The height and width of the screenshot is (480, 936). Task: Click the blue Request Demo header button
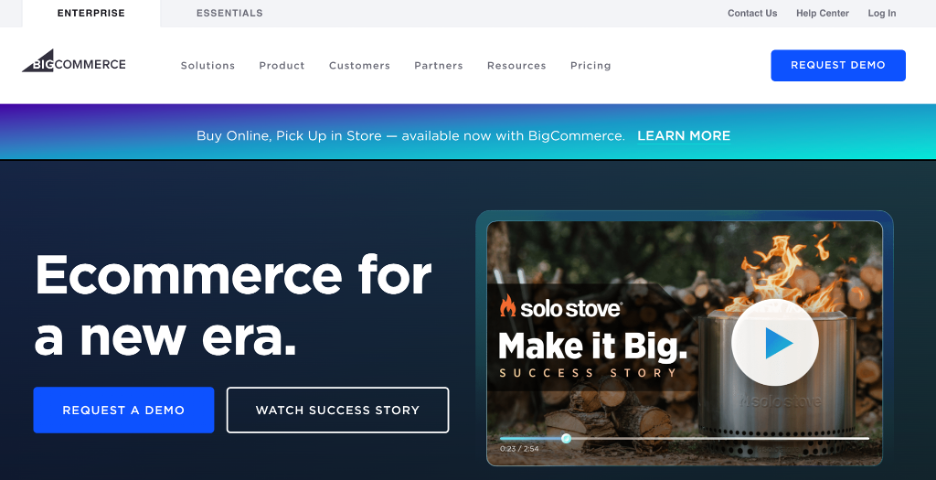(x=838, y=65)
